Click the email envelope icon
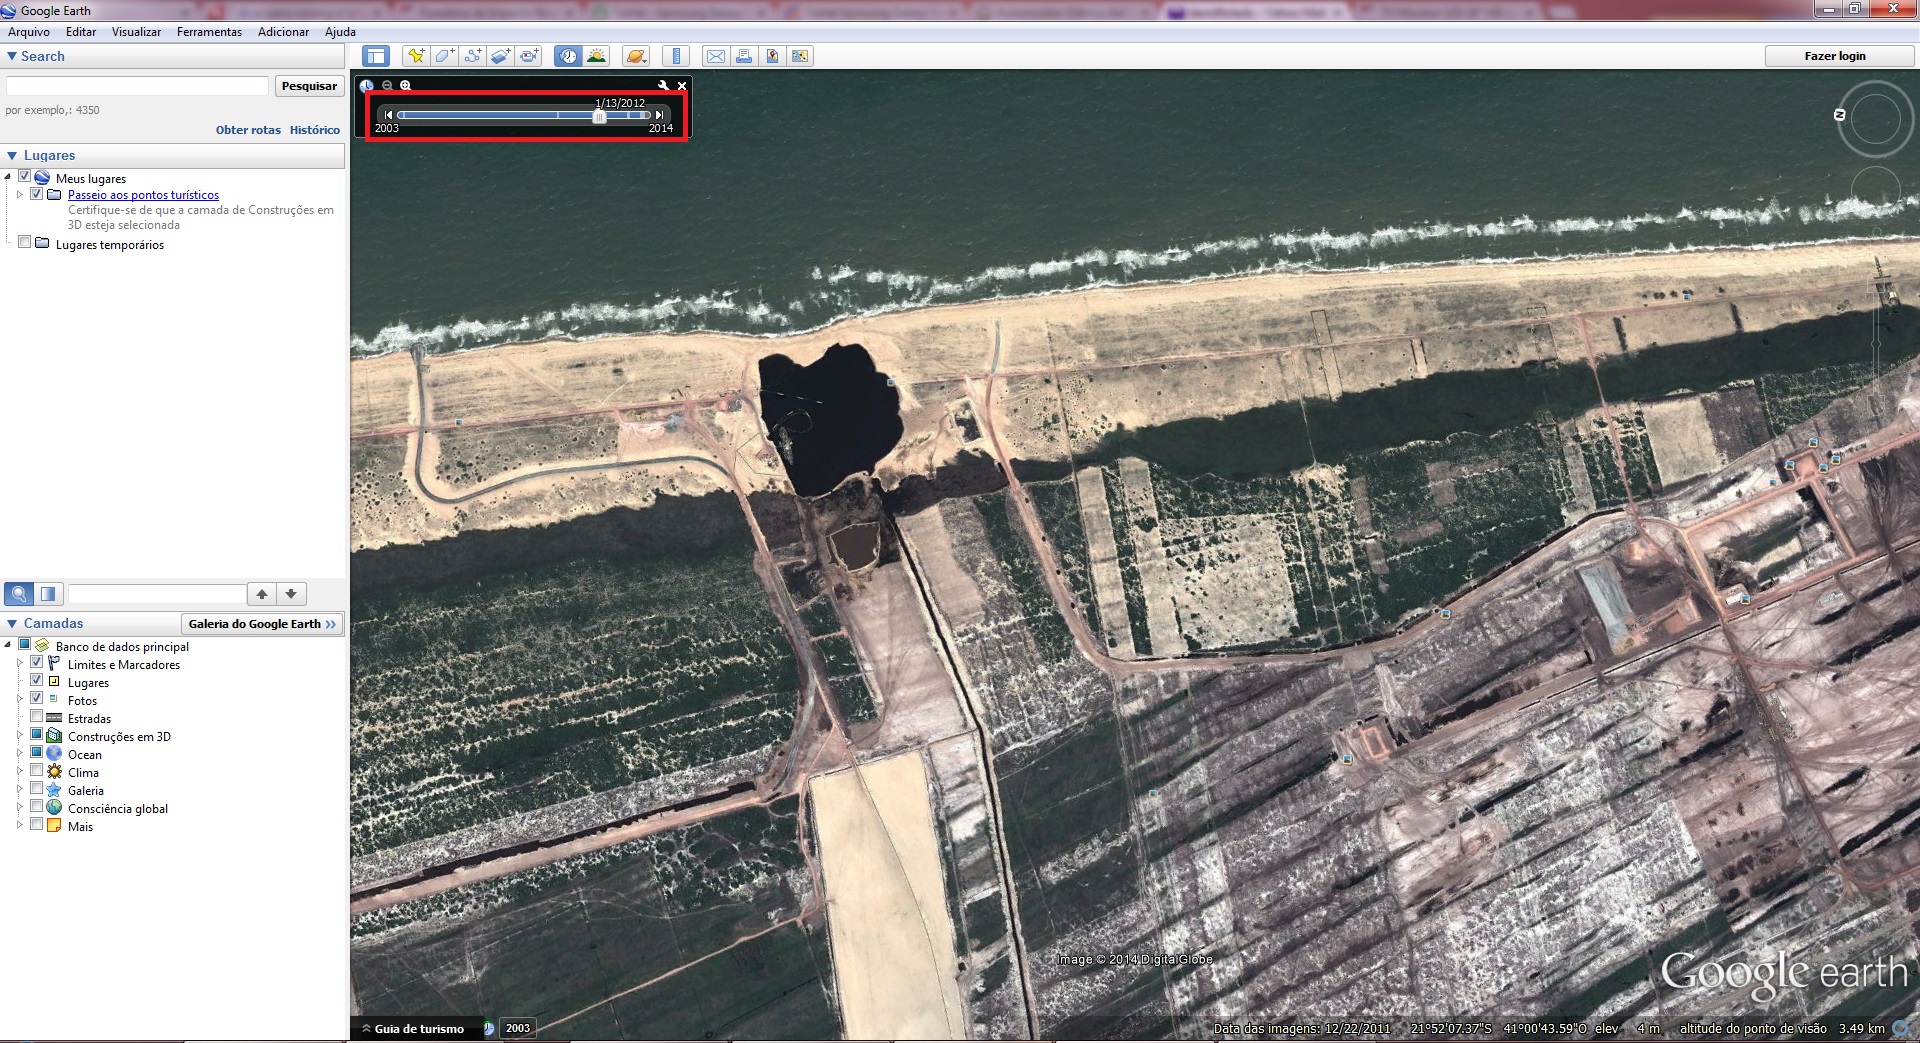The image size is (1920, 1043). coord(715,56)
